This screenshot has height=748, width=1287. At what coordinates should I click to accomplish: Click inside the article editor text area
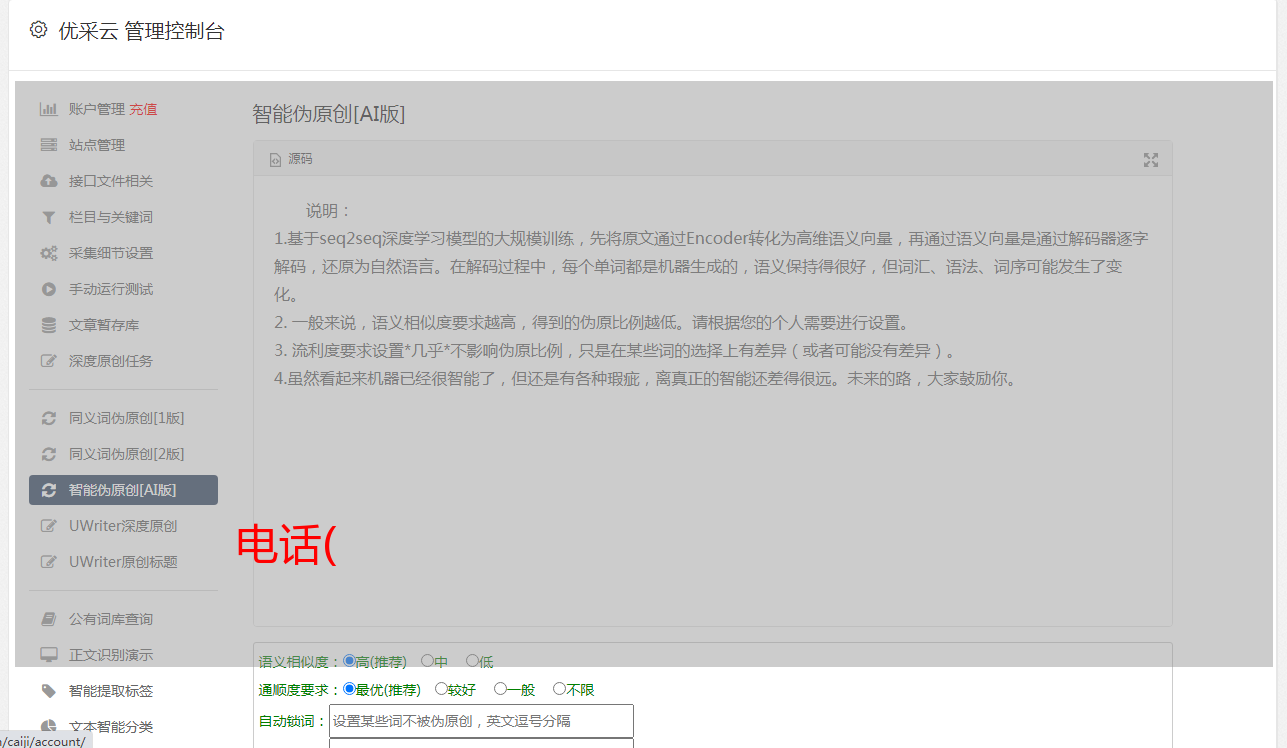tap(712, 400)
